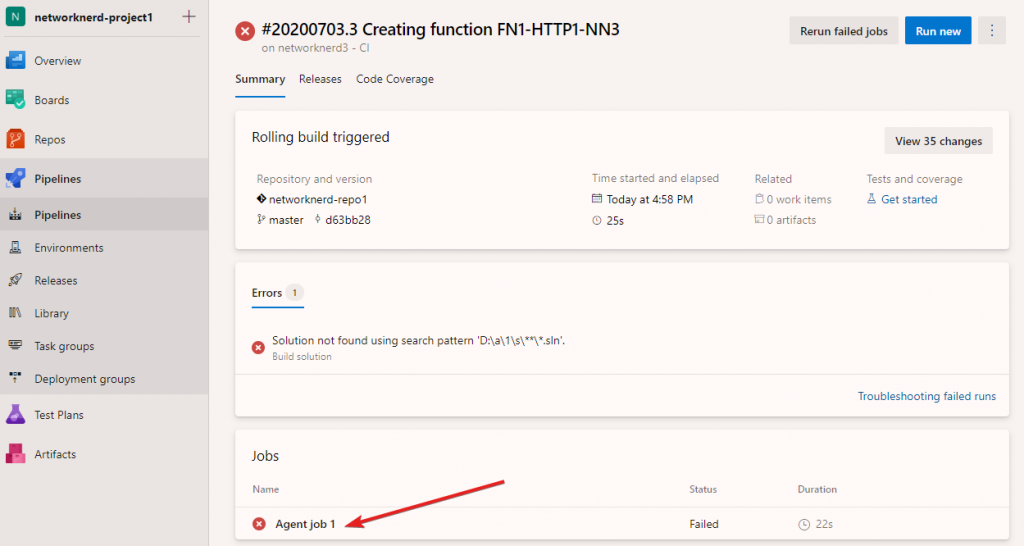Screen dimensions: 1024x546
Task: Switch to the Summary tab
Action: pyautogui.click(x=260, y=79)
